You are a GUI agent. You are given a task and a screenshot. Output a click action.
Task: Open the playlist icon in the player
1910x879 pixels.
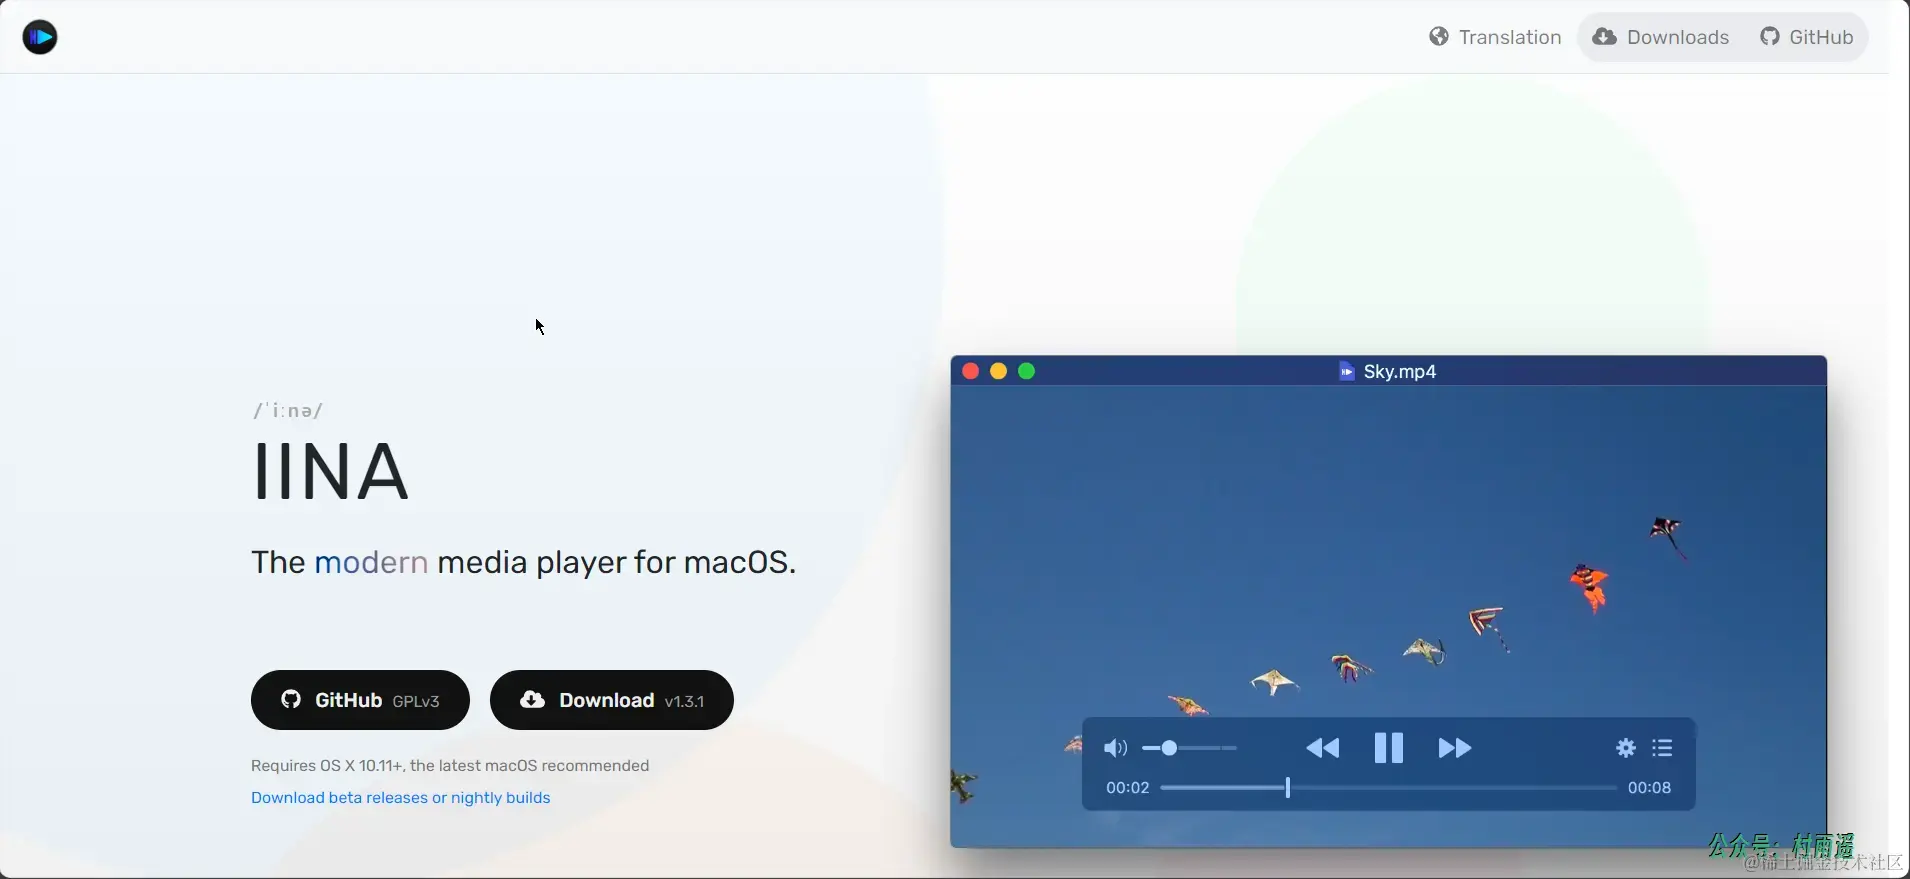pos(1662,748)
